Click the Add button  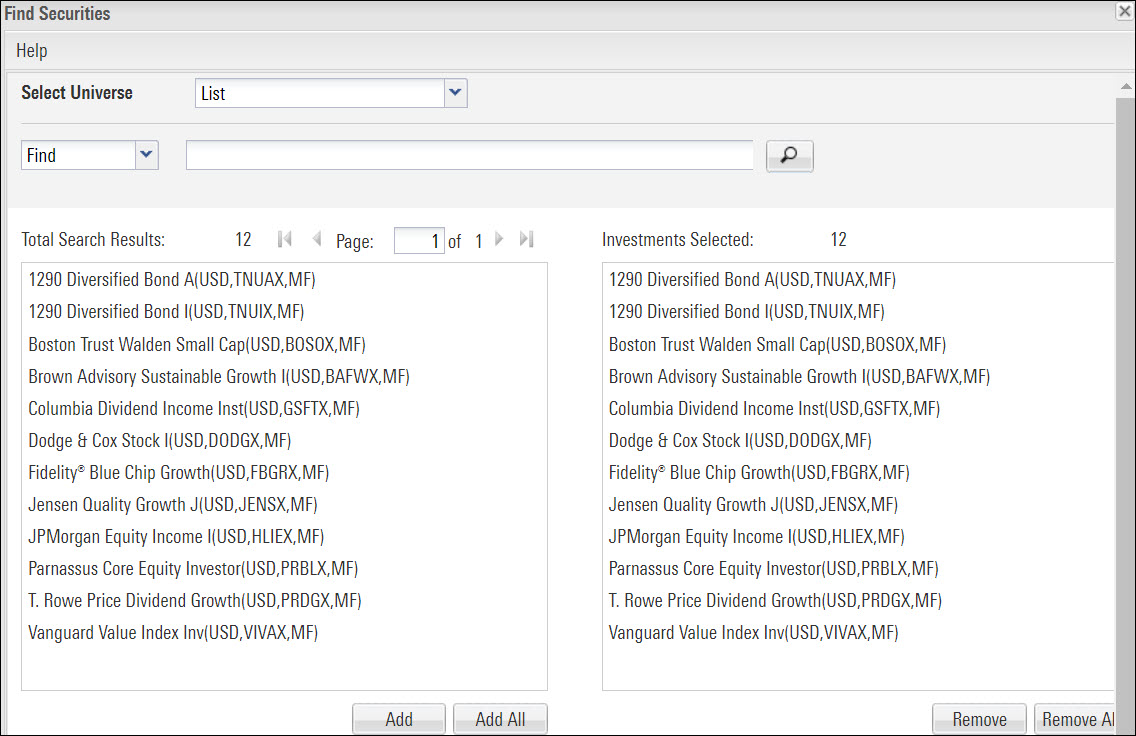pyautogui.click(x=399, y=719)
